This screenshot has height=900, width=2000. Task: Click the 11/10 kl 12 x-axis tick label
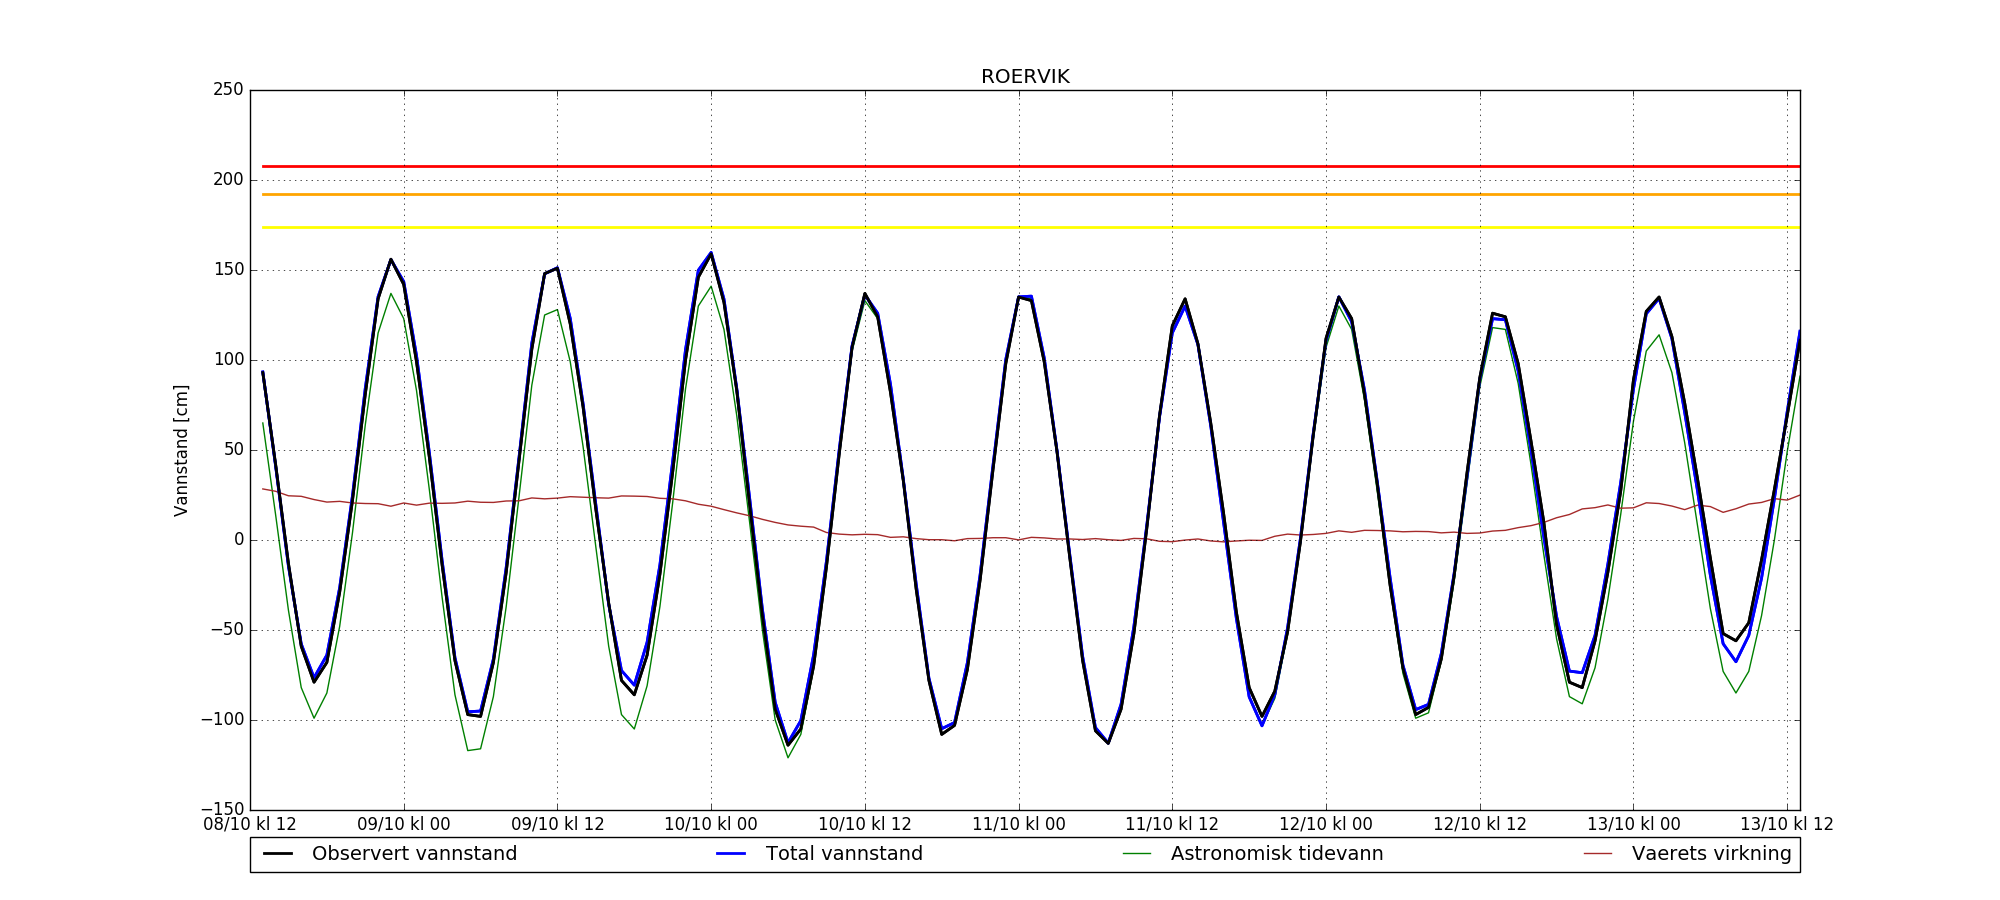point(1172,825)
